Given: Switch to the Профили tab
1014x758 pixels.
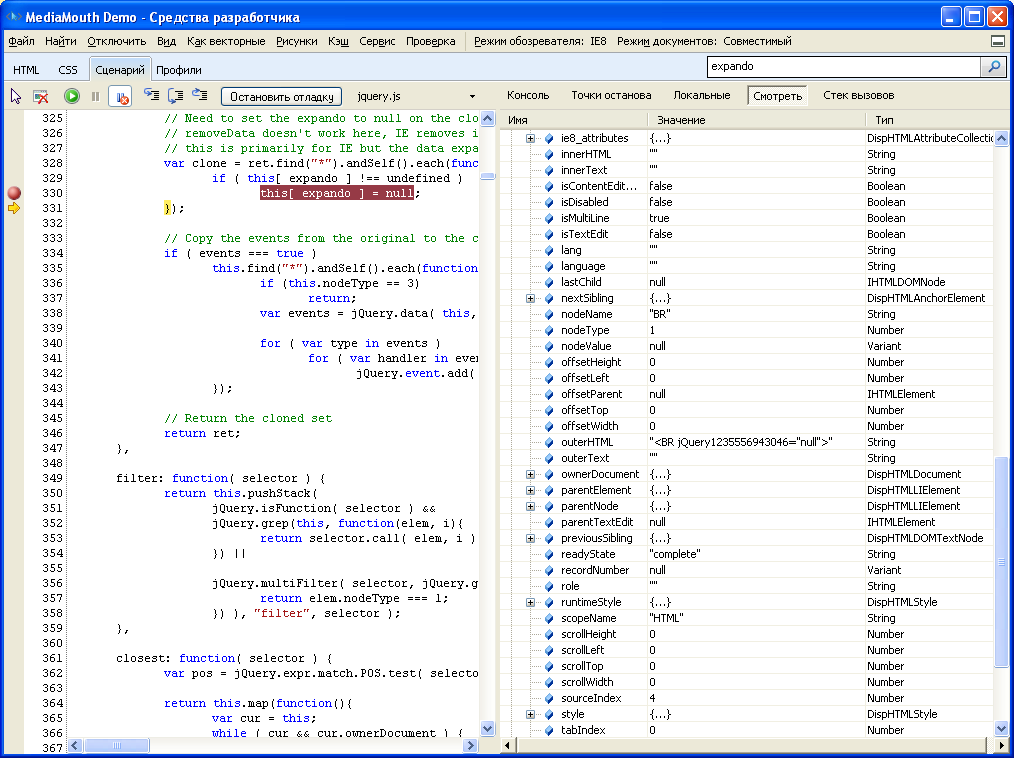Looking at the screenshot, I should tap(179, 70).
